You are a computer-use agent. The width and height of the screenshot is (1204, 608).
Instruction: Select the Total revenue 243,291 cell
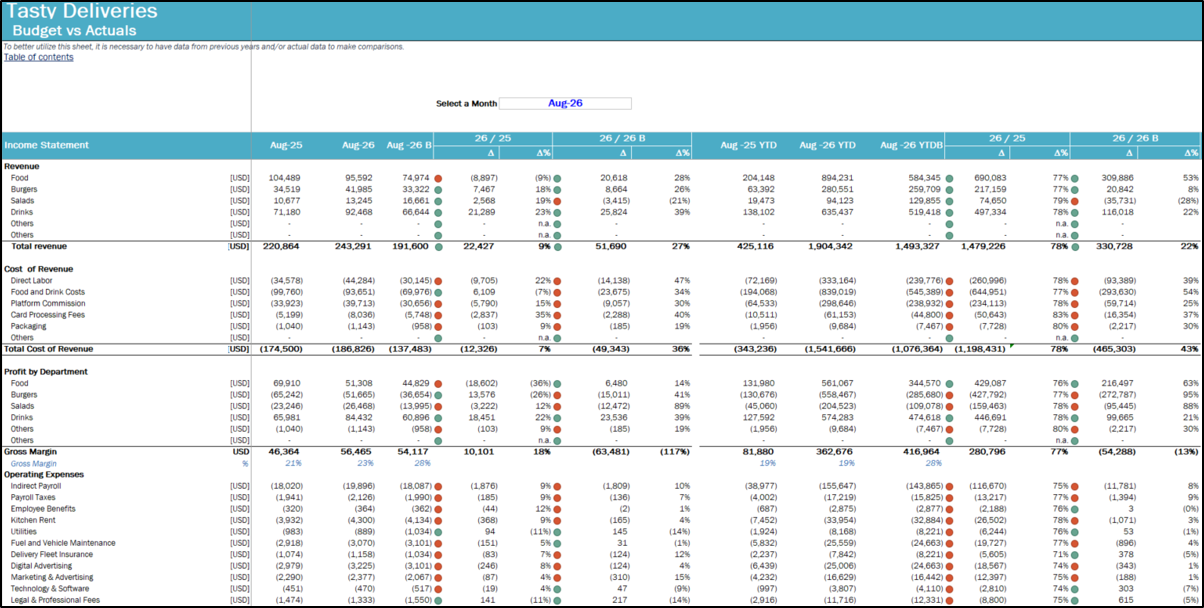[x=355, y=246]
